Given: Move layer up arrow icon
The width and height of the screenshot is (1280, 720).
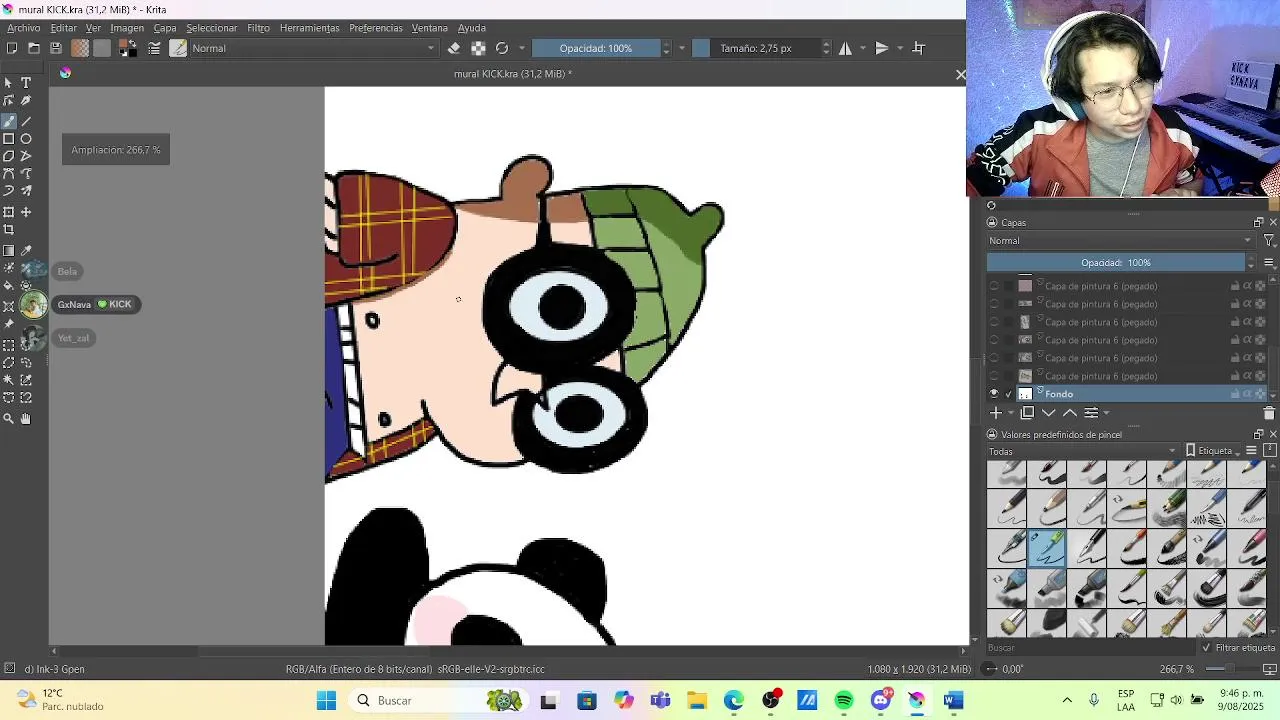Looking at the screenshot, I should 1070,413.
